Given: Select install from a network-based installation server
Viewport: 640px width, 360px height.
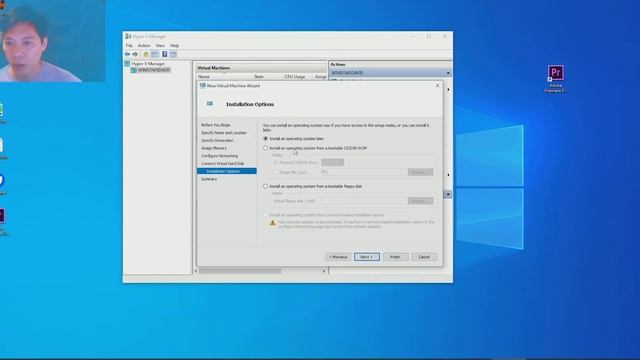Looking at the screenshot, I should pyautogui.click(x=266, y=215).
